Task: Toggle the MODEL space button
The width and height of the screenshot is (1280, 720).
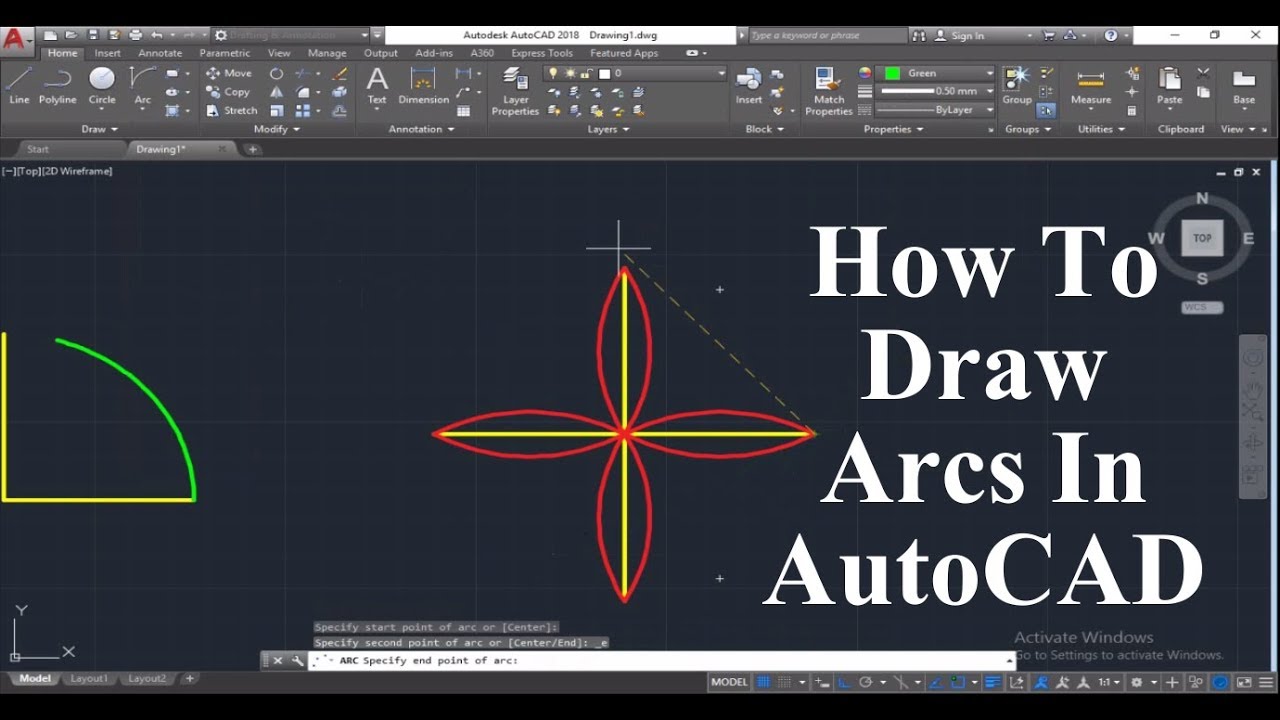Action: 729,682
